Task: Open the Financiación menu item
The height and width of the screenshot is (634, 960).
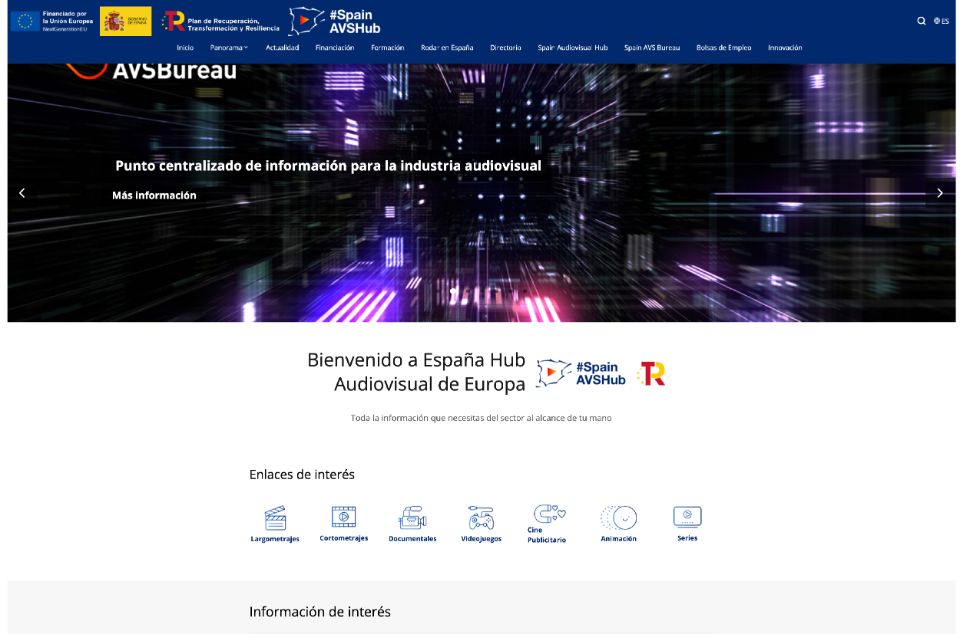Action: click(334, 48)
